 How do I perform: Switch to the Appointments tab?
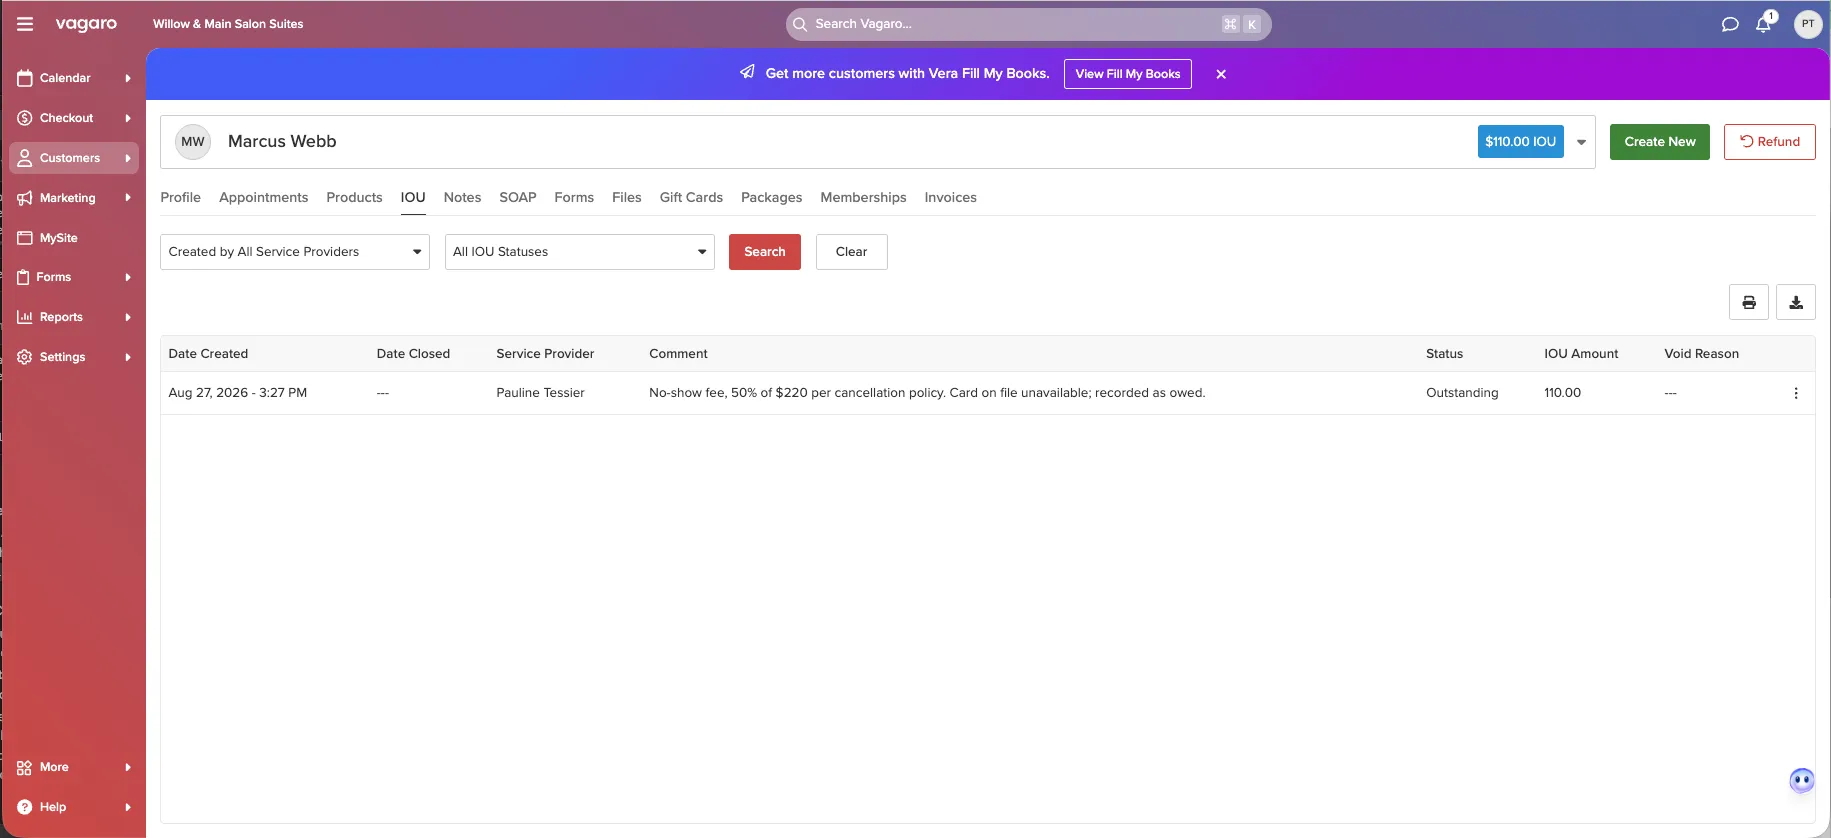(x=263, y=198)
